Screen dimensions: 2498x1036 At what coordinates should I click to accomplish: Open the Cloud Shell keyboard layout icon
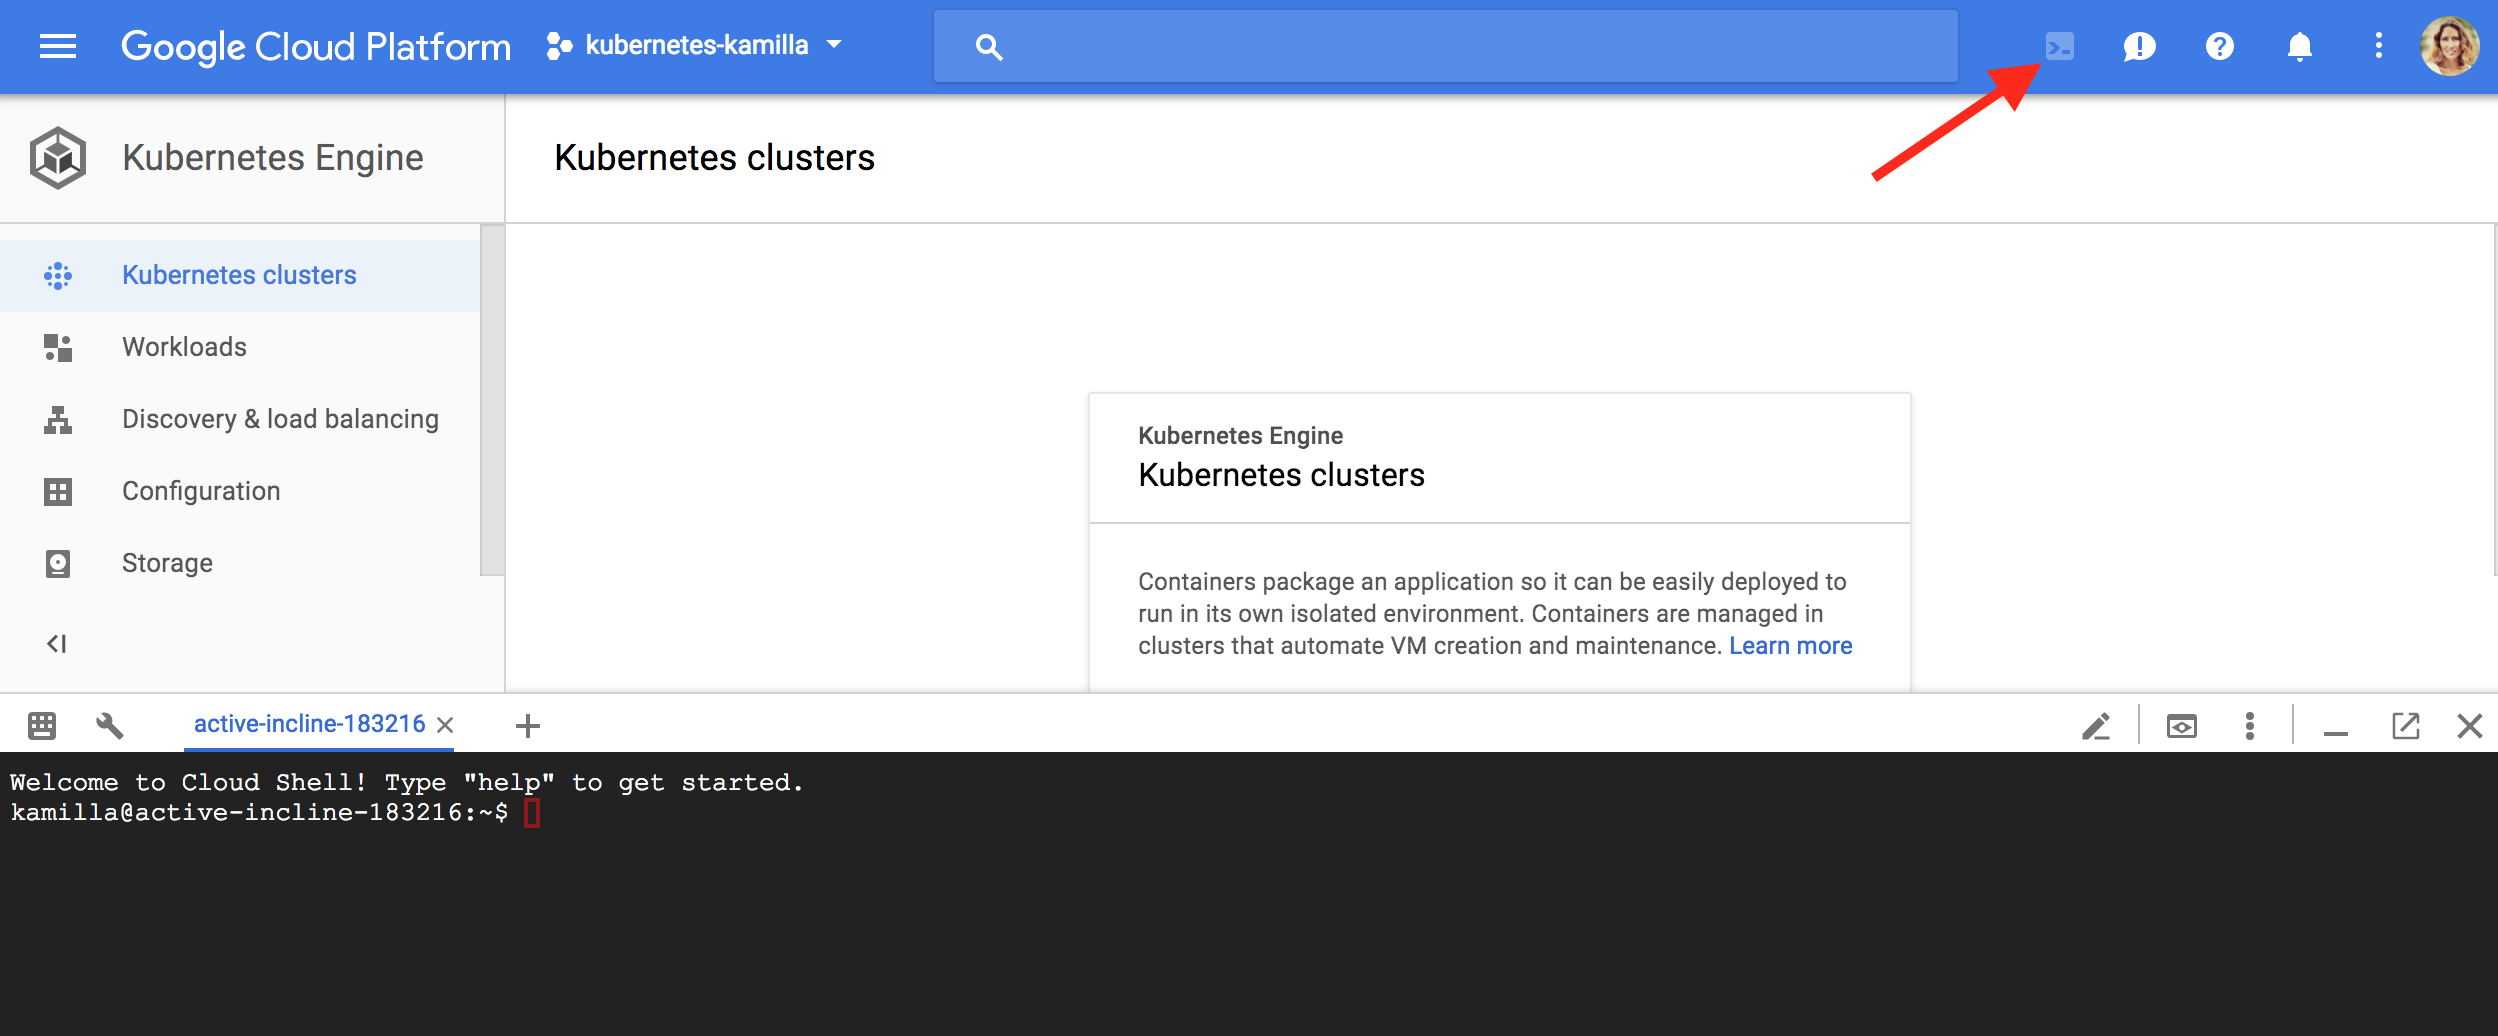coord(41,726)
